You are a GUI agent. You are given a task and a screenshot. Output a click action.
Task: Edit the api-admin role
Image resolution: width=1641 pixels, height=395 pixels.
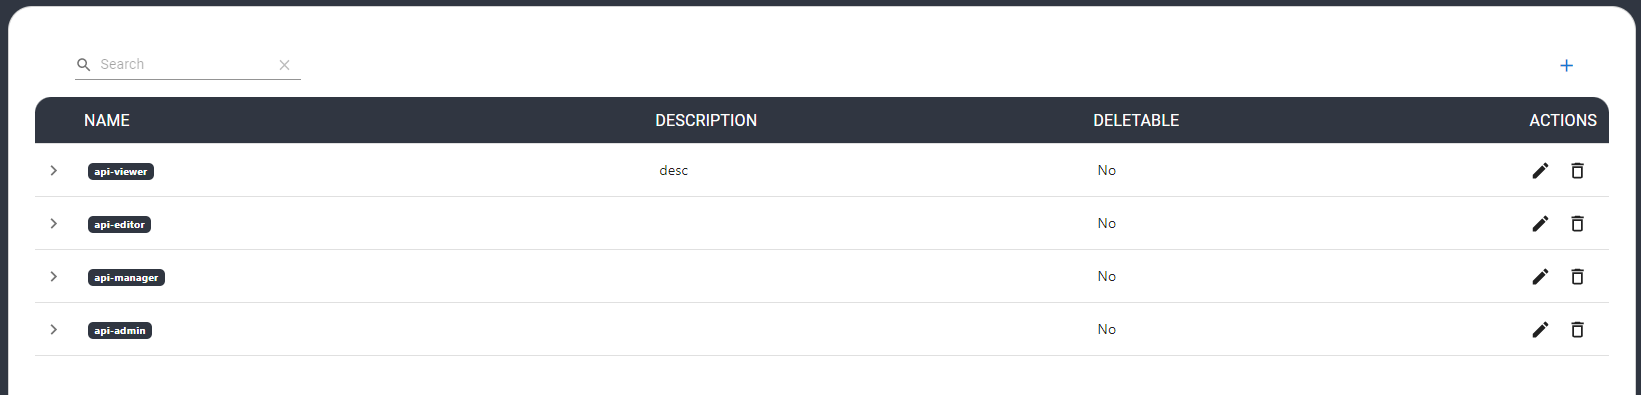click(x=1540, y=330)
